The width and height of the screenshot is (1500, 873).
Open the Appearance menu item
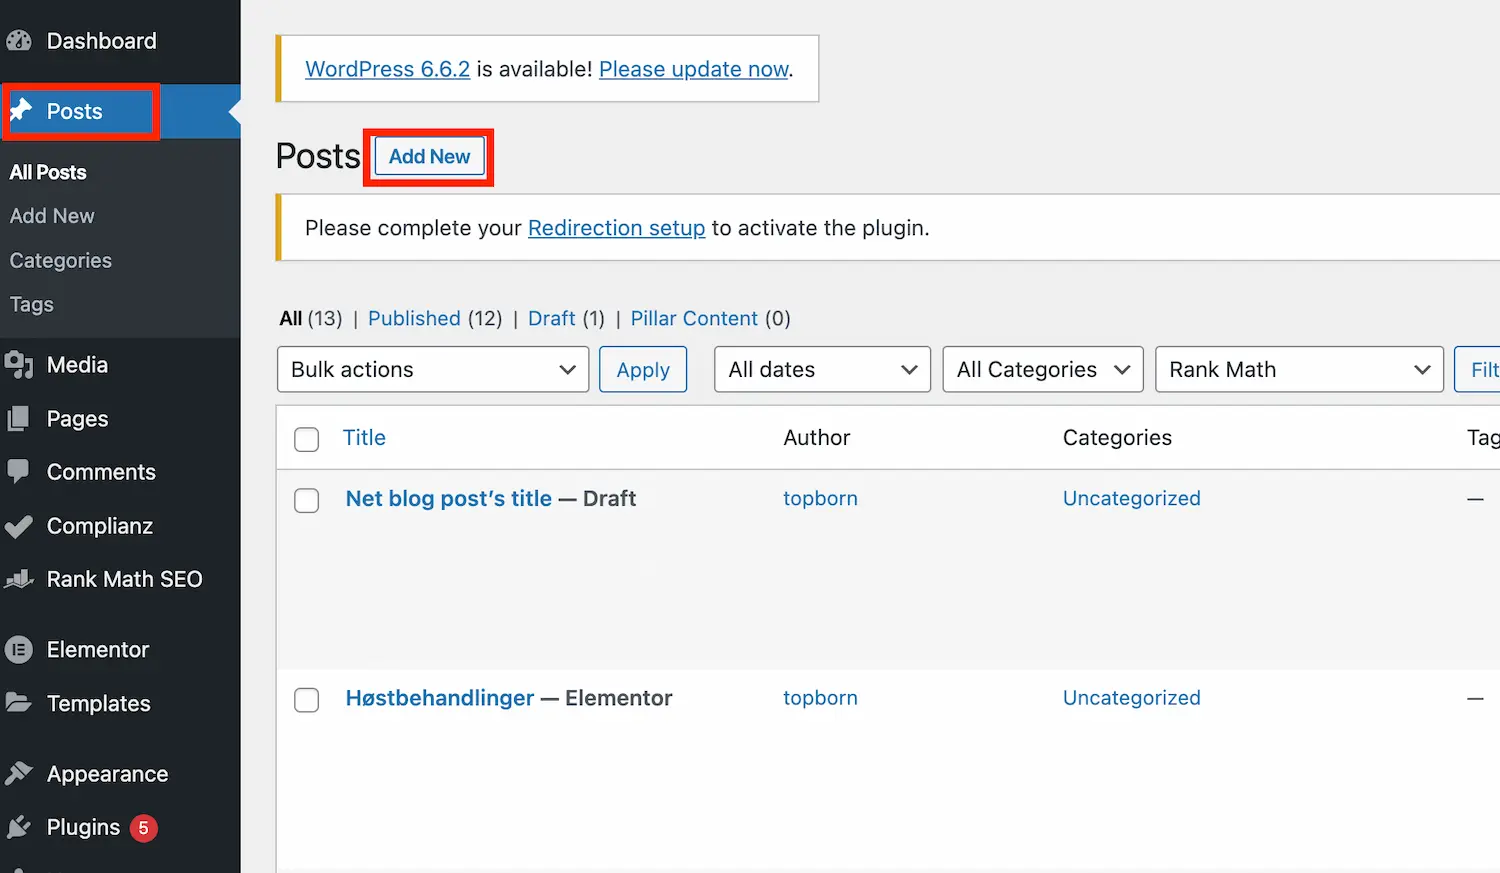[107, 774]
